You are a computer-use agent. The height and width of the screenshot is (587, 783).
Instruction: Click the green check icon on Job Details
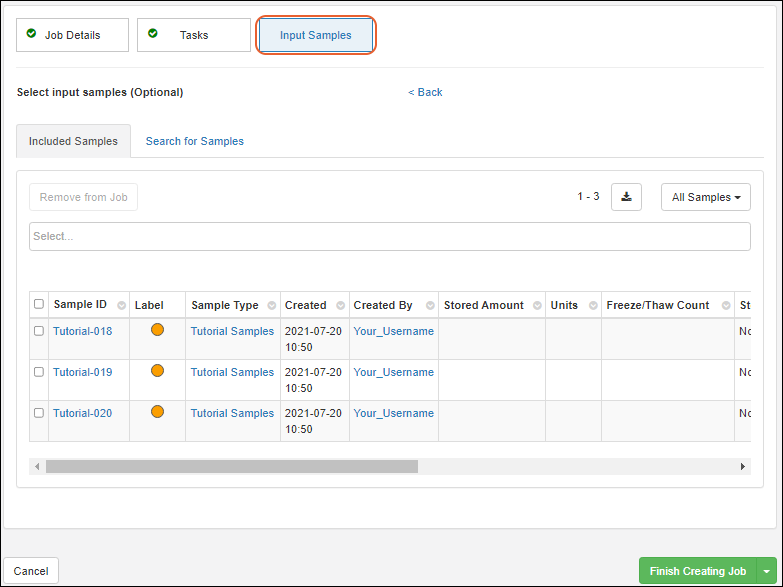point(33,34)
